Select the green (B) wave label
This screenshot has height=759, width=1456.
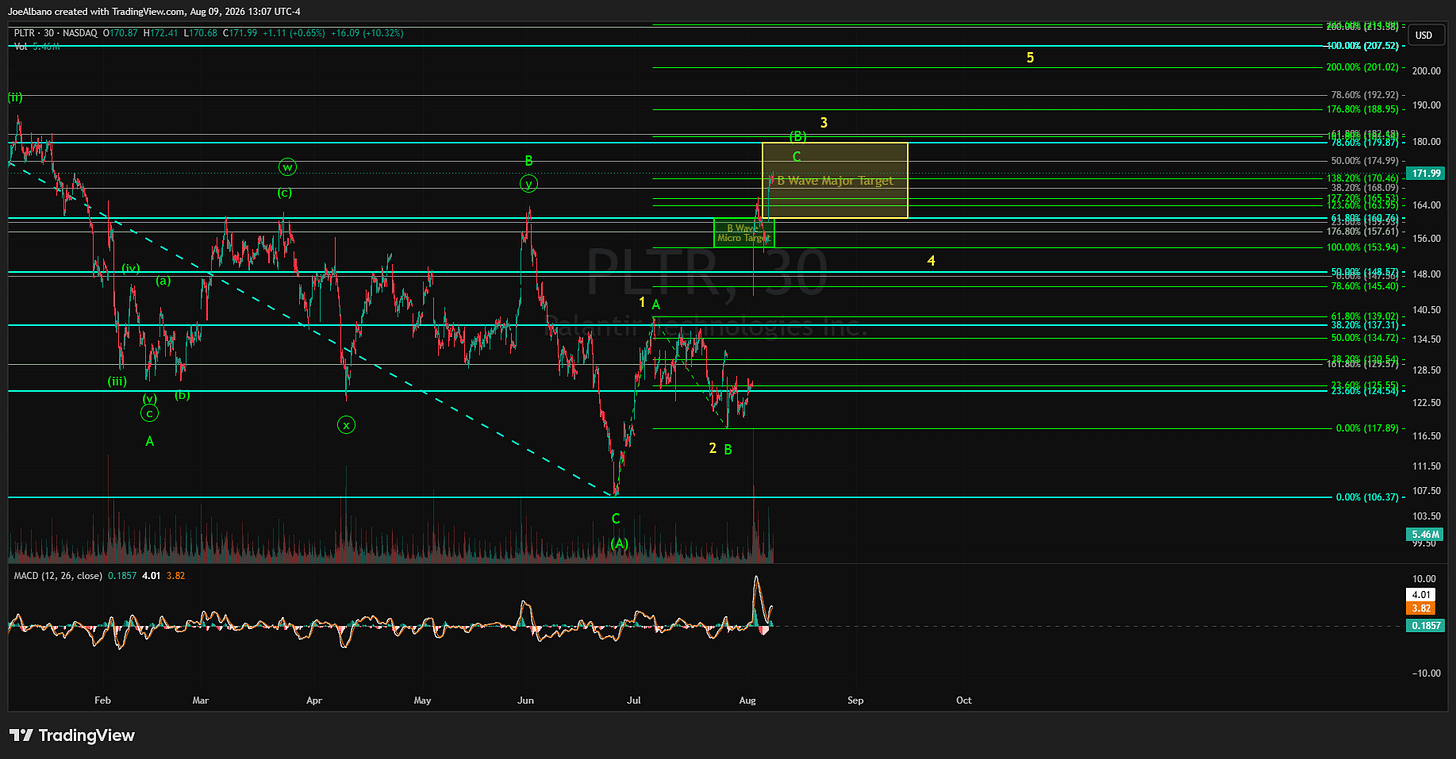click(x=798, y=136)
